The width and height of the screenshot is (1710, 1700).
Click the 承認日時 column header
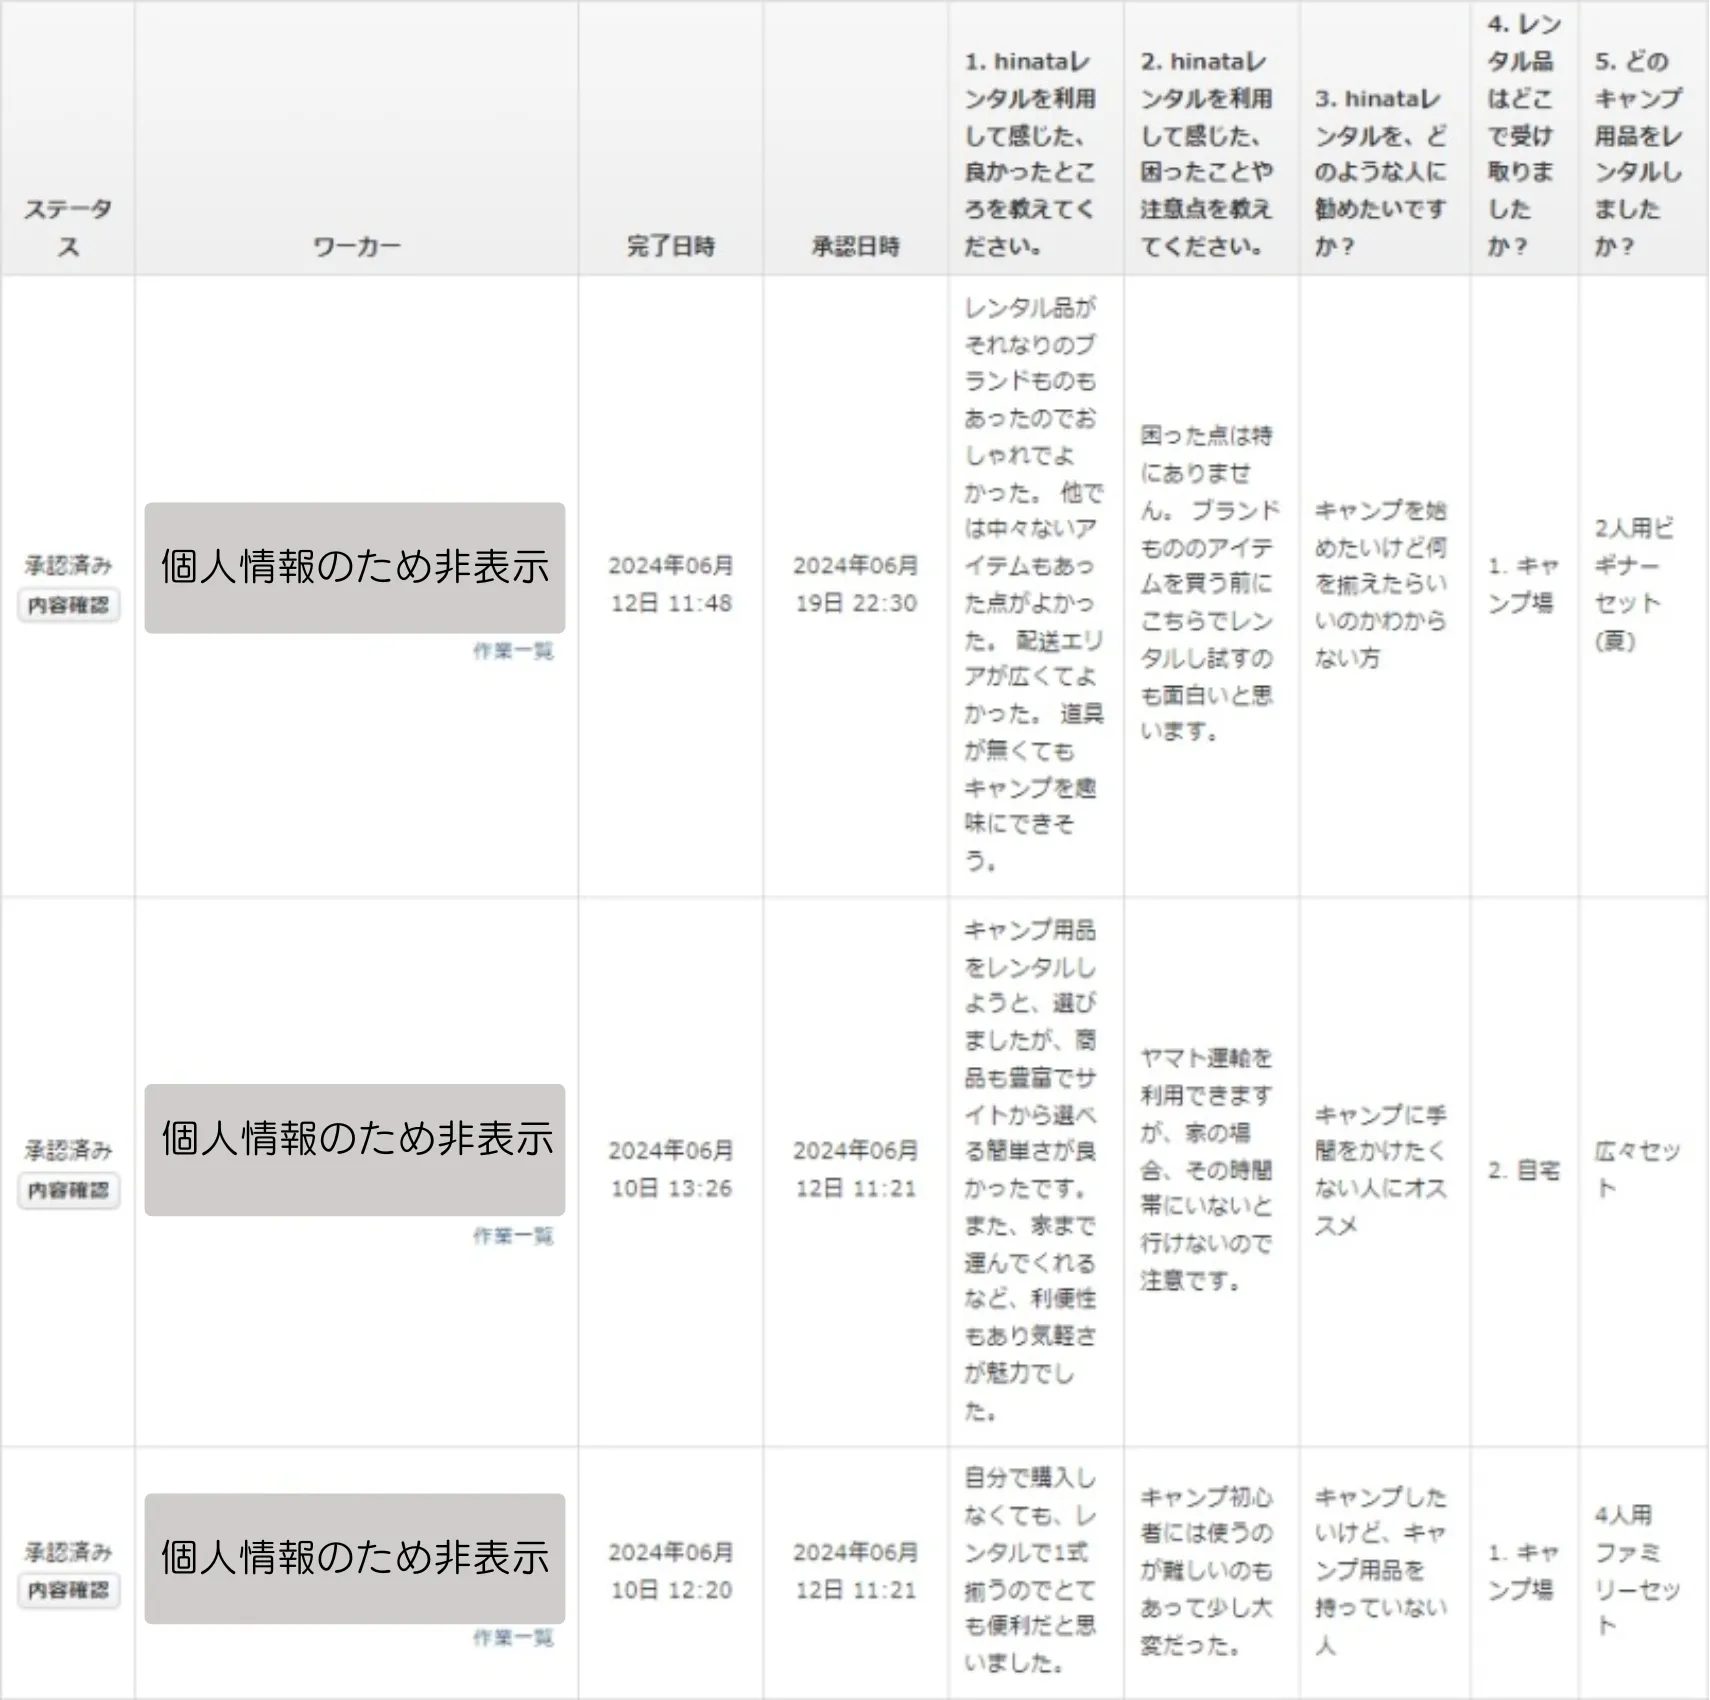click(855, 246)
